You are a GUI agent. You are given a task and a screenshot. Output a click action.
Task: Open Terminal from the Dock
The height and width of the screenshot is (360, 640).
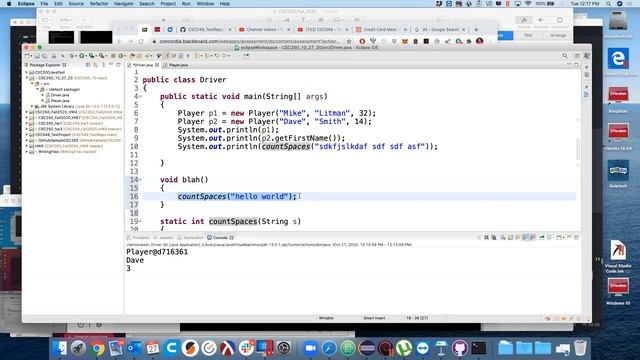coord(479,348)
